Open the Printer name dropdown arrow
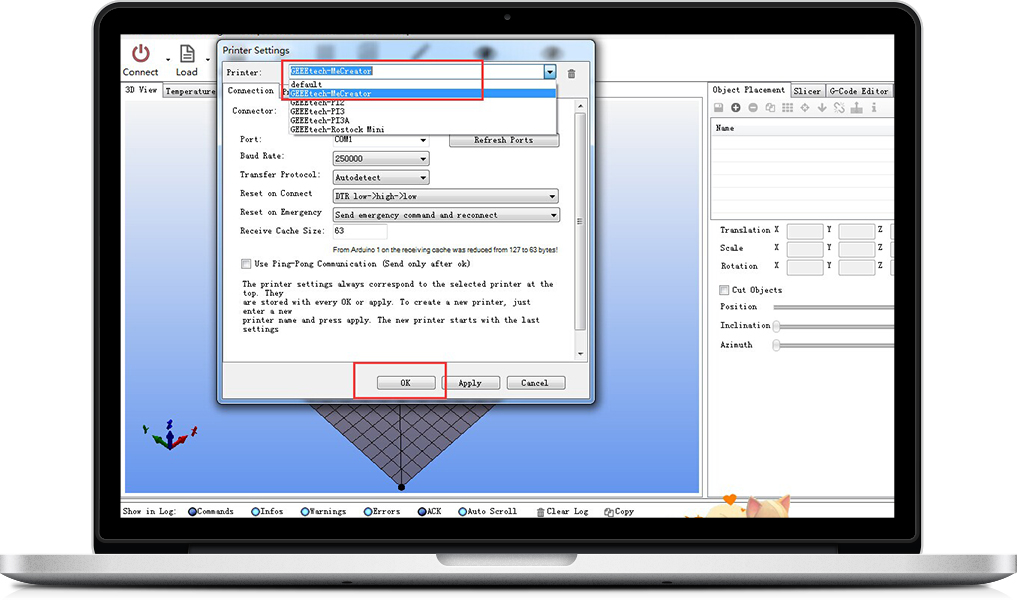This screenshot has height=601, width=1017. 550,72
